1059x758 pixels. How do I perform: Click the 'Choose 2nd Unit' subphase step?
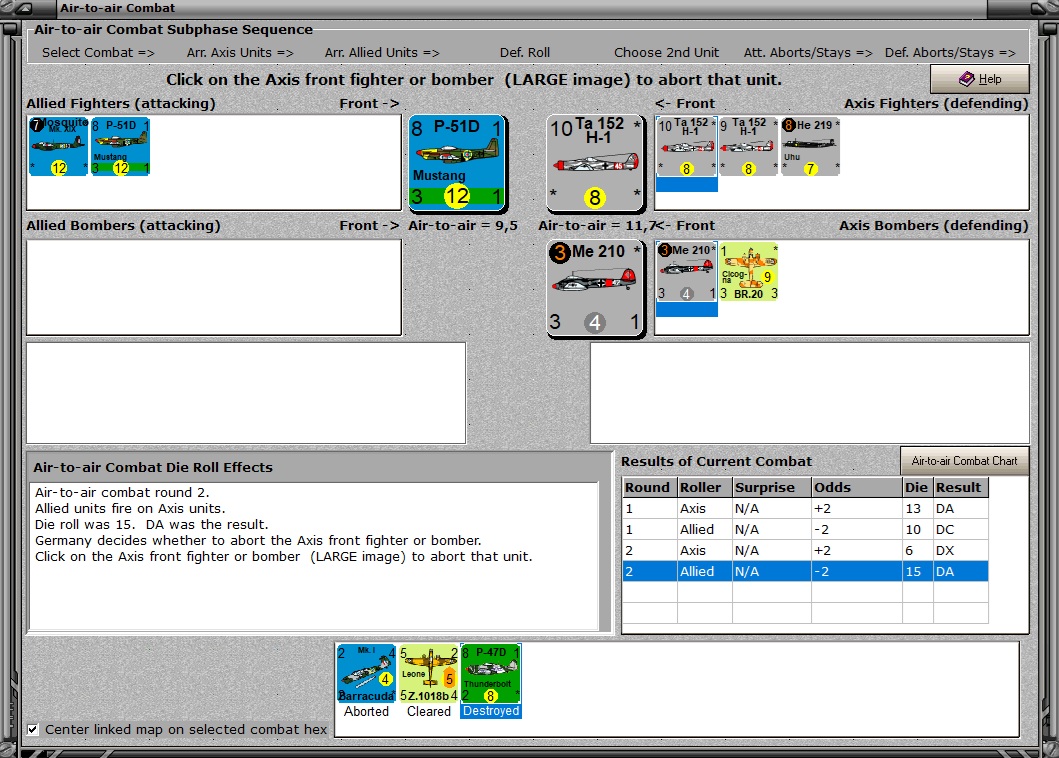[x=667, y=53]
